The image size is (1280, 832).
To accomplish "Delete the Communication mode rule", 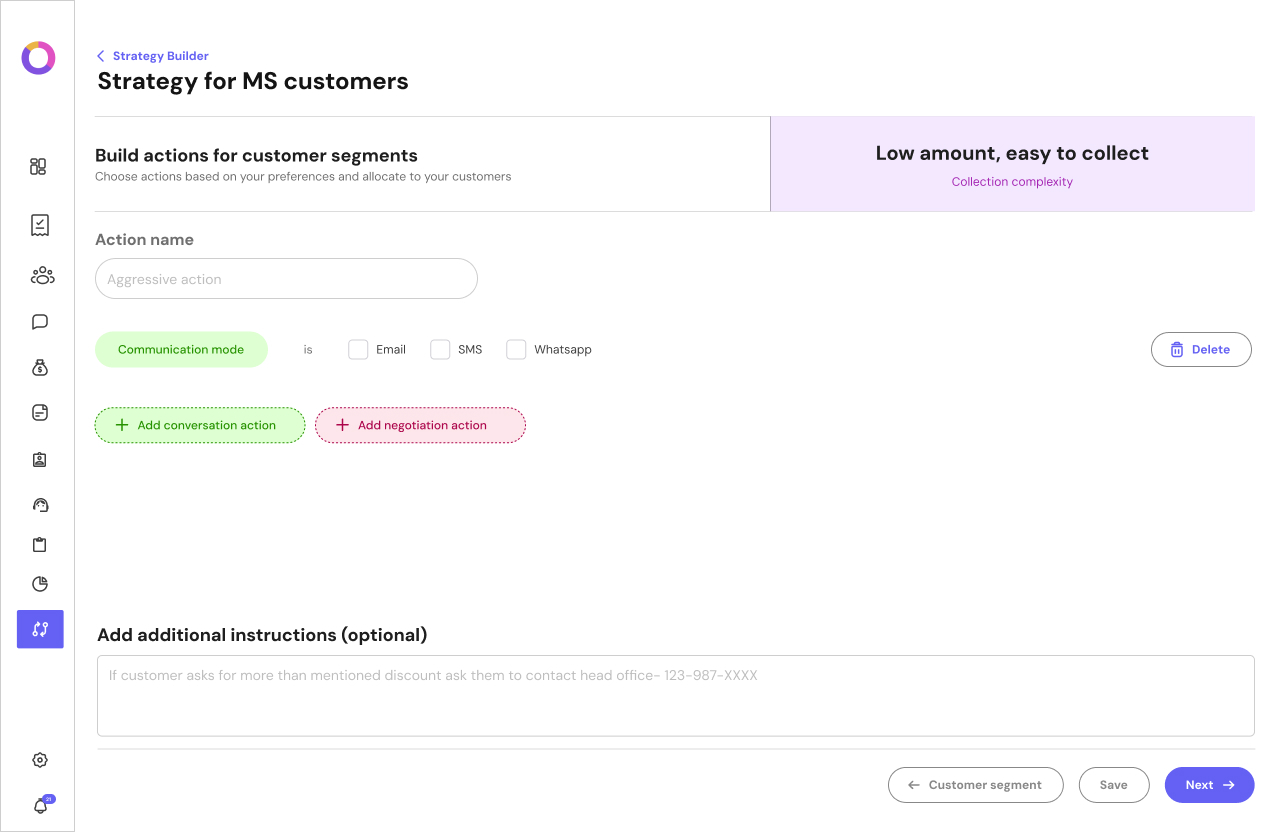I will [1201, 349].
